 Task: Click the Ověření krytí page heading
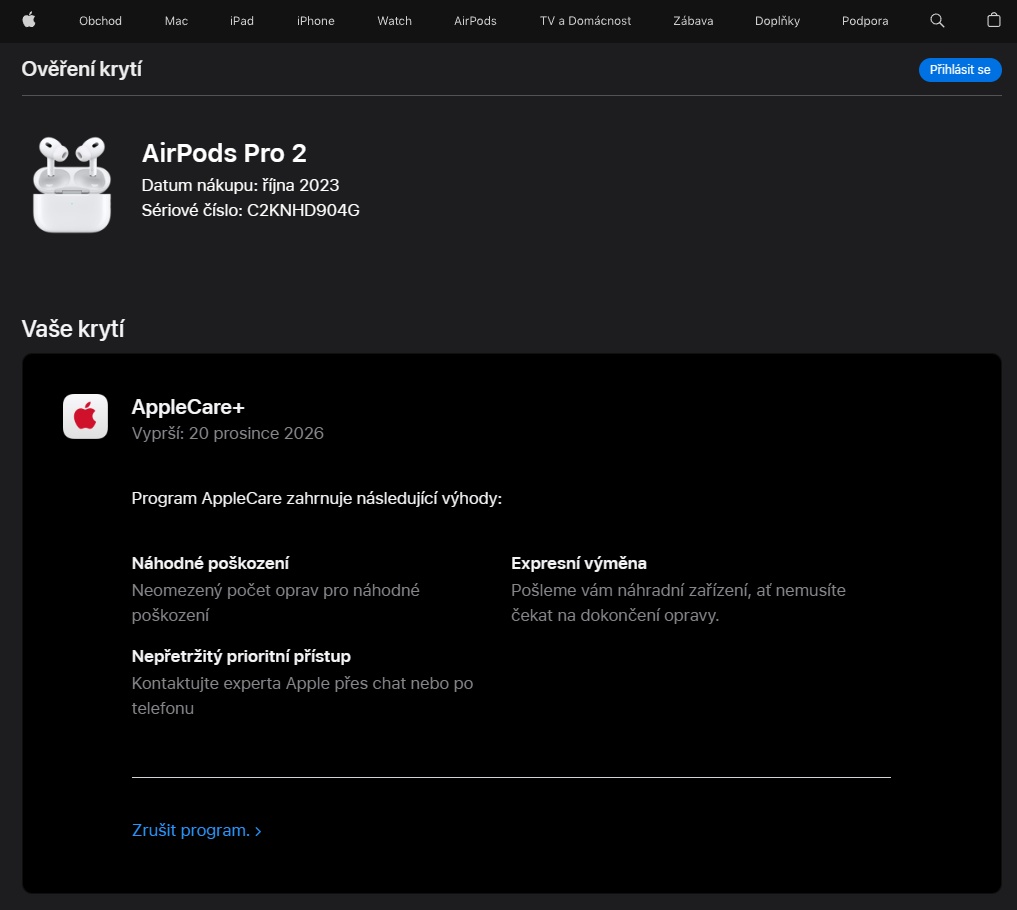pos(82,69)
